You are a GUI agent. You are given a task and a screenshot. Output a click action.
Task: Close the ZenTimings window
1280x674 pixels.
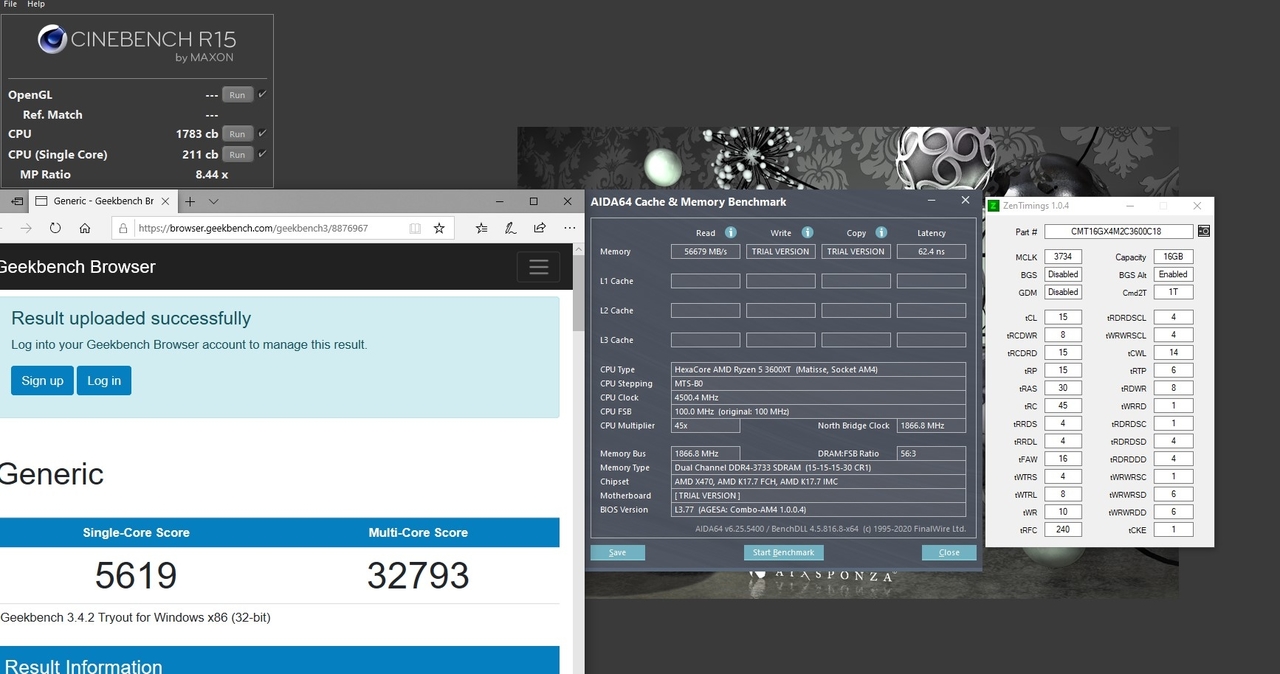1198,206
